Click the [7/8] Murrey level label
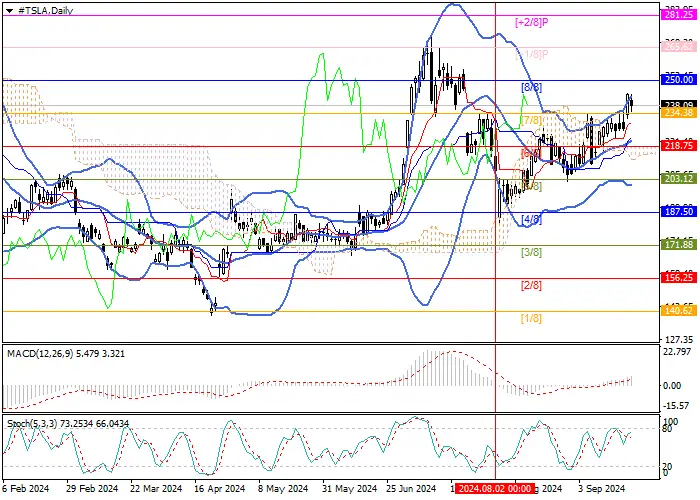Image resolution: width=700 pixels, height=500 pixels. (x=532, y=121)
